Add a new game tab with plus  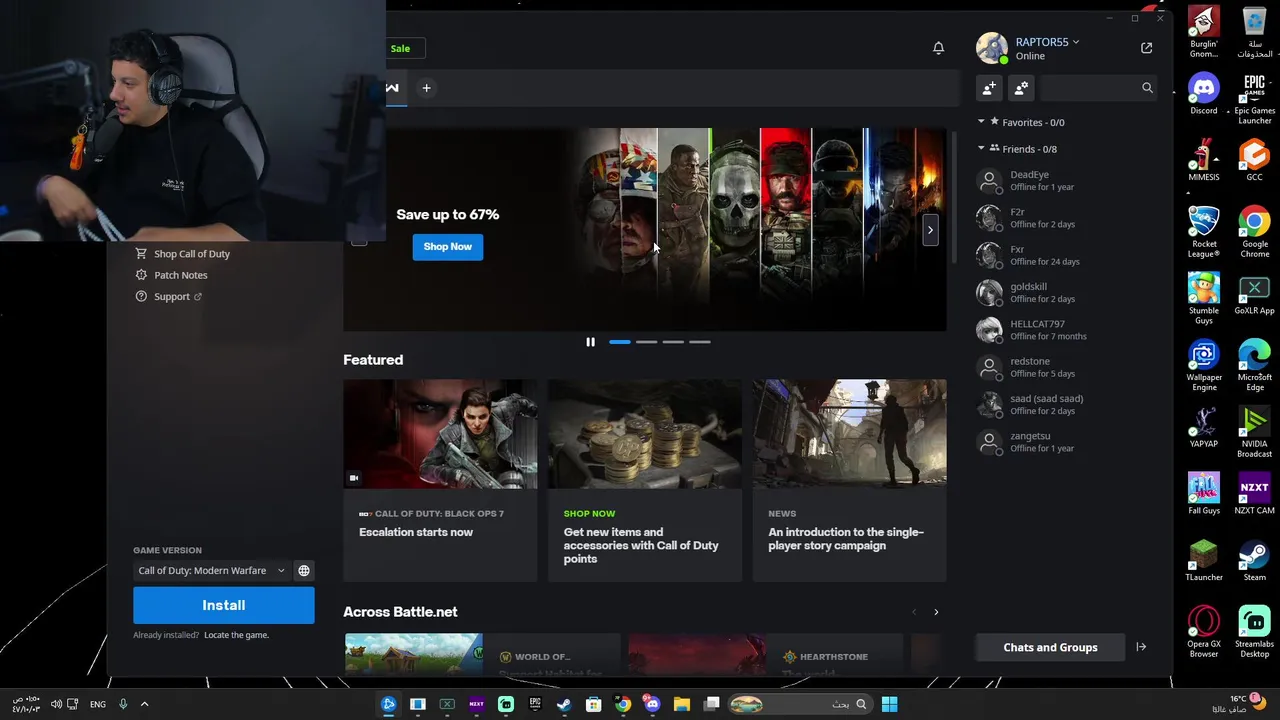pos(426,88)
